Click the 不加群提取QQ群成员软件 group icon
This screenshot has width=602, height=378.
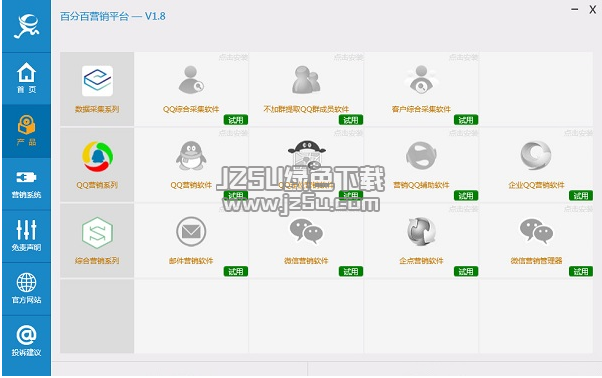(306, 80)
